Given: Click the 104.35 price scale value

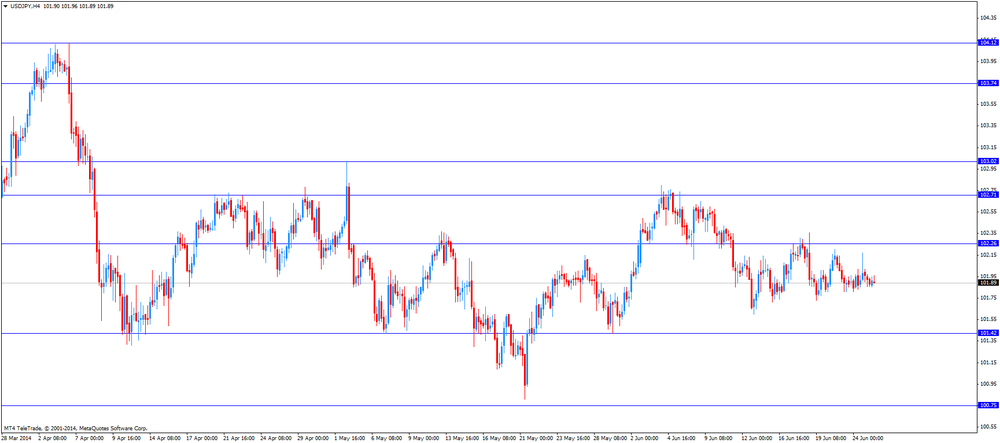Looking at the screenshot, I should click(988, 18).
